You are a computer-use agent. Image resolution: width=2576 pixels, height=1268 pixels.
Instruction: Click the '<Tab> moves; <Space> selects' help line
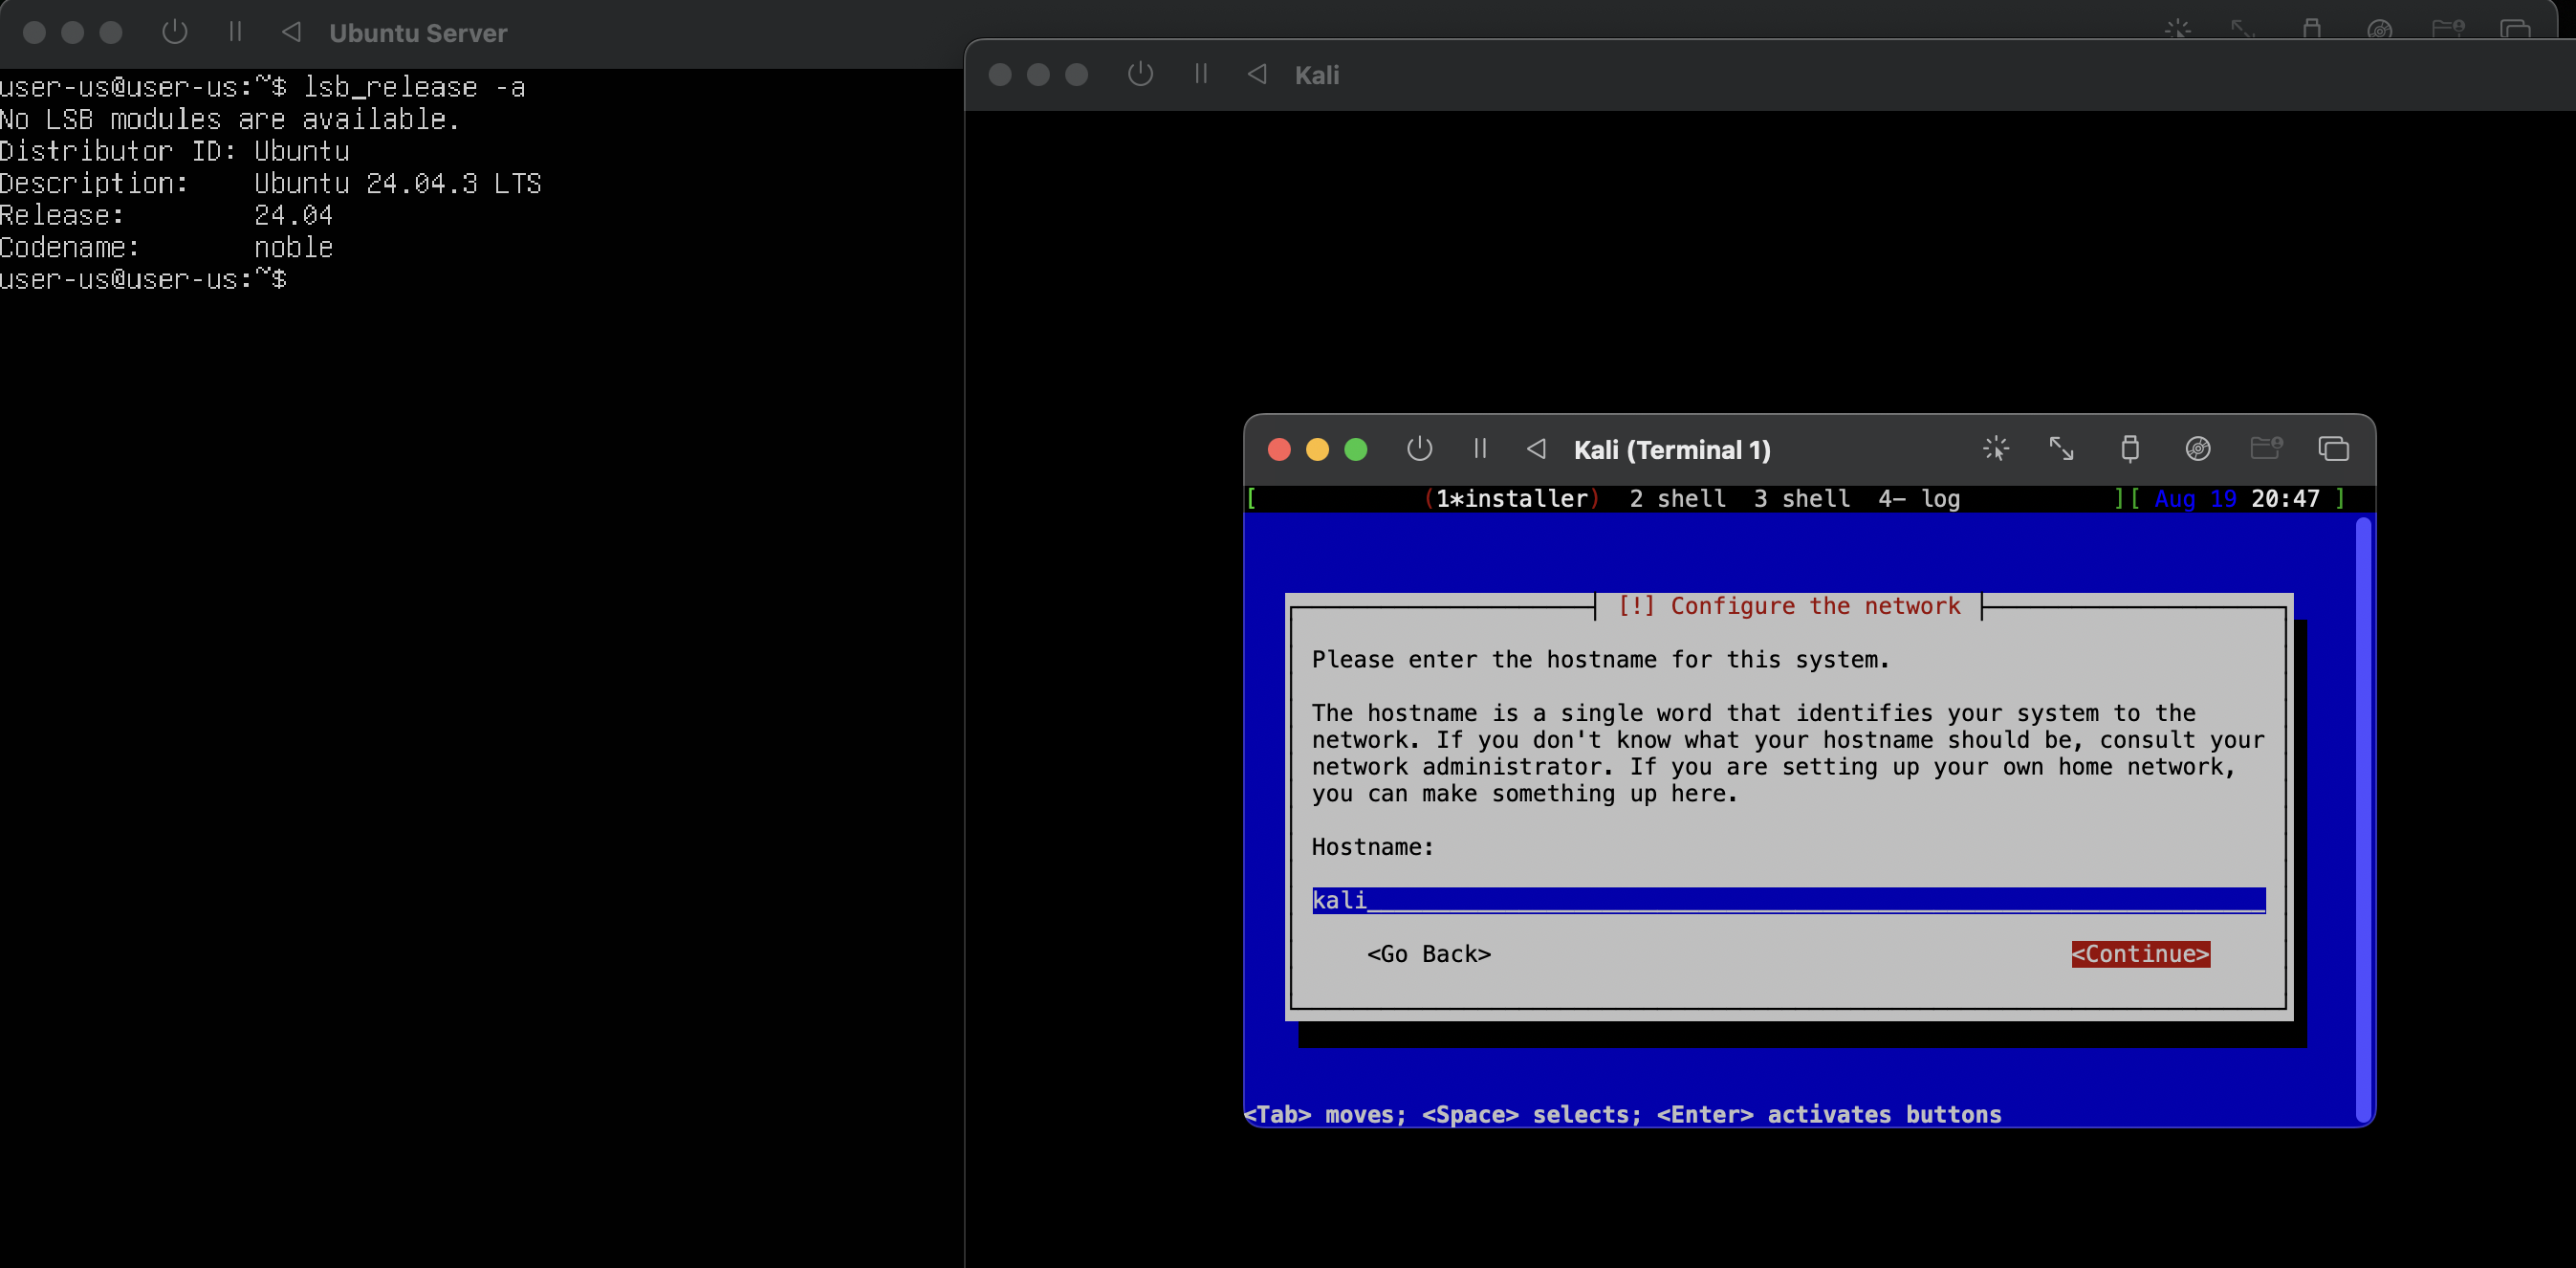pyautogui.click(x=1622, y=1114)
